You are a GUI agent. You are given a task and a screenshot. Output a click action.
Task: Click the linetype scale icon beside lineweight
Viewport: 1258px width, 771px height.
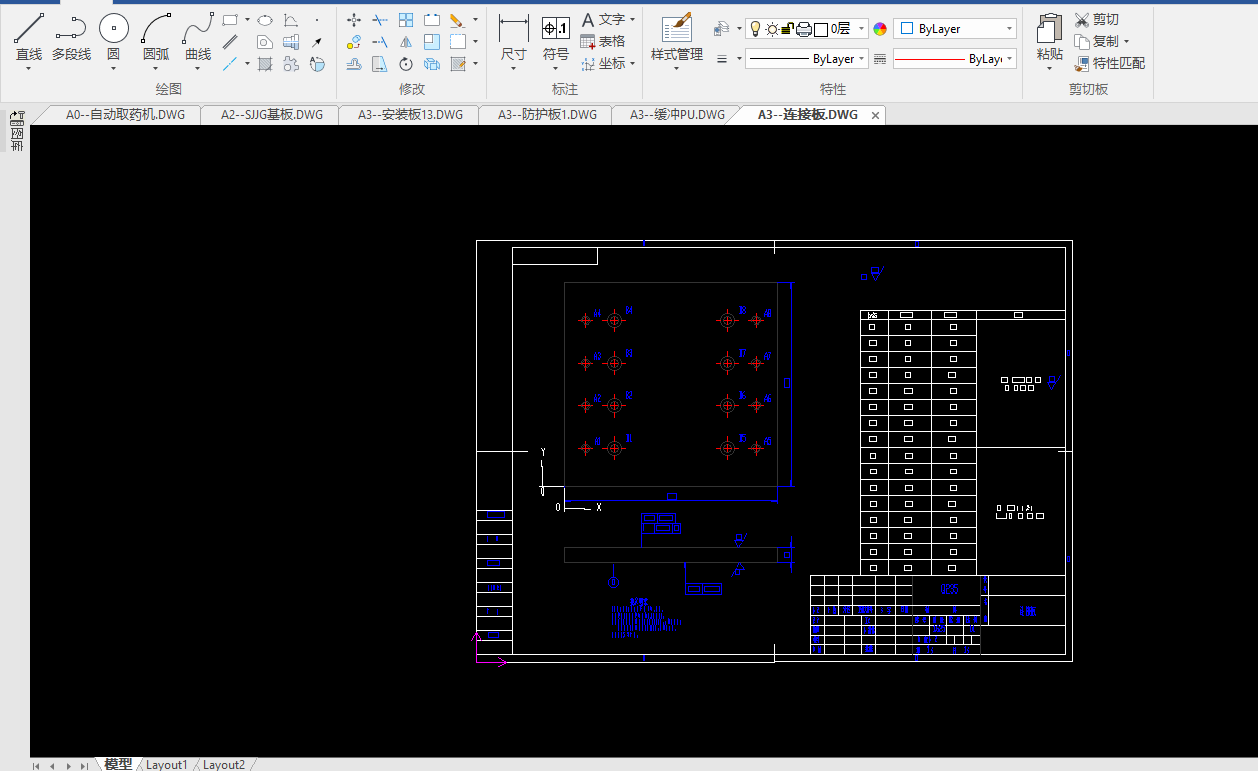click(x=880, y=59)
